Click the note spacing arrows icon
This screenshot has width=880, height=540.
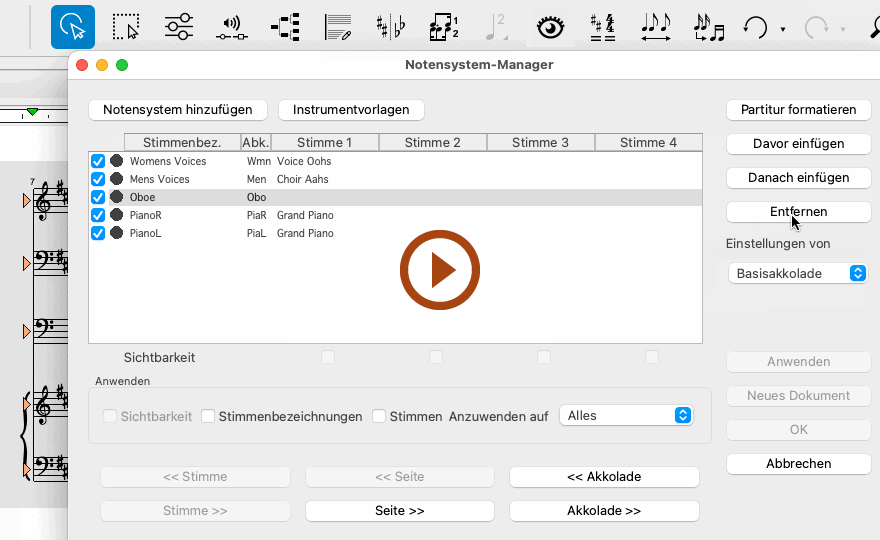click(656, 27)
